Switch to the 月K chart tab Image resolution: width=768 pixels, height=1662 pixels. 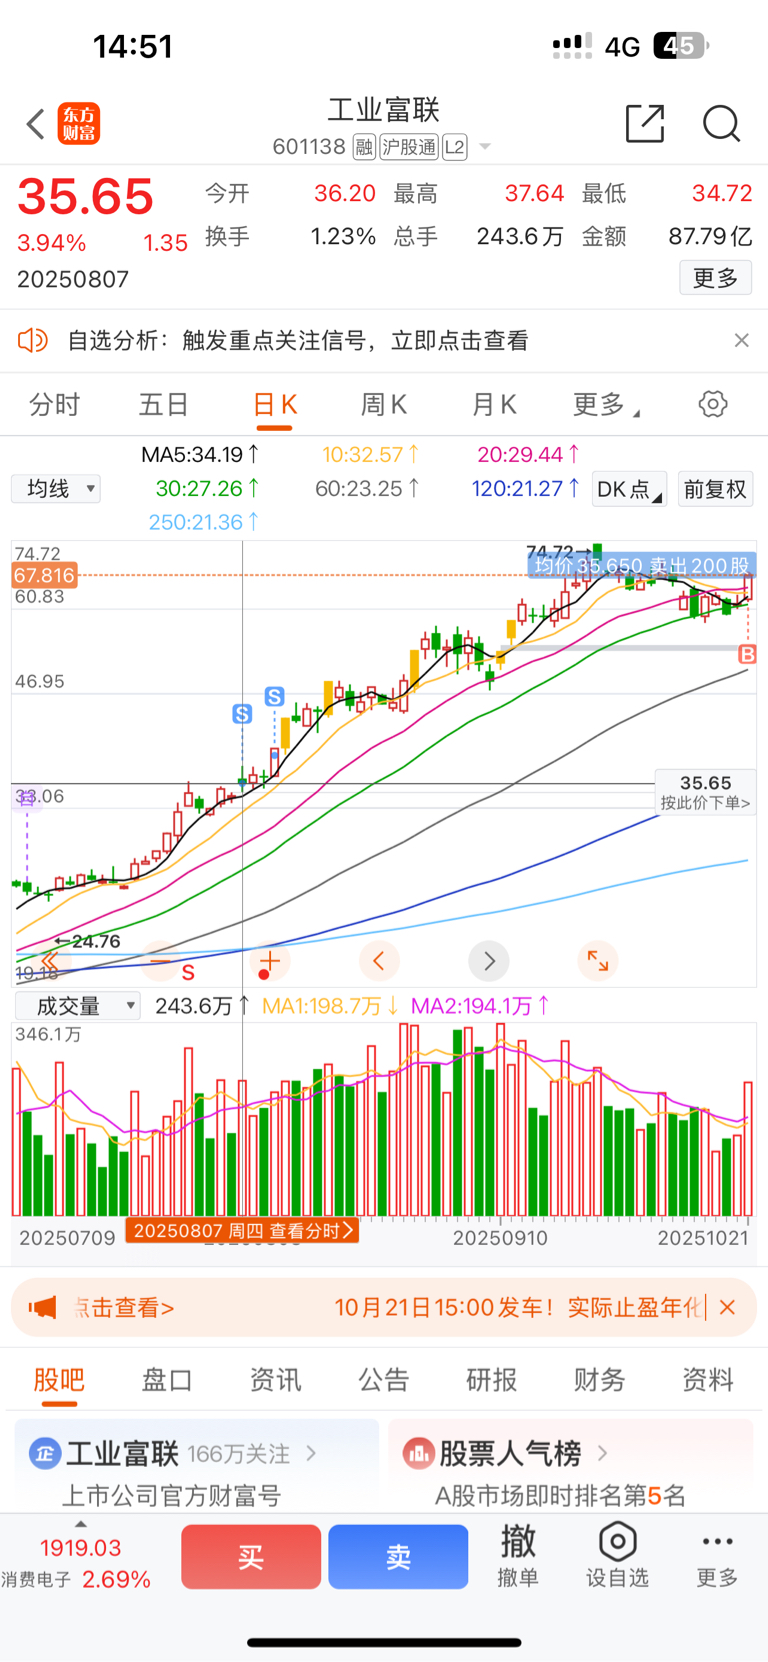pyautogui.click(x=494, y=404)
